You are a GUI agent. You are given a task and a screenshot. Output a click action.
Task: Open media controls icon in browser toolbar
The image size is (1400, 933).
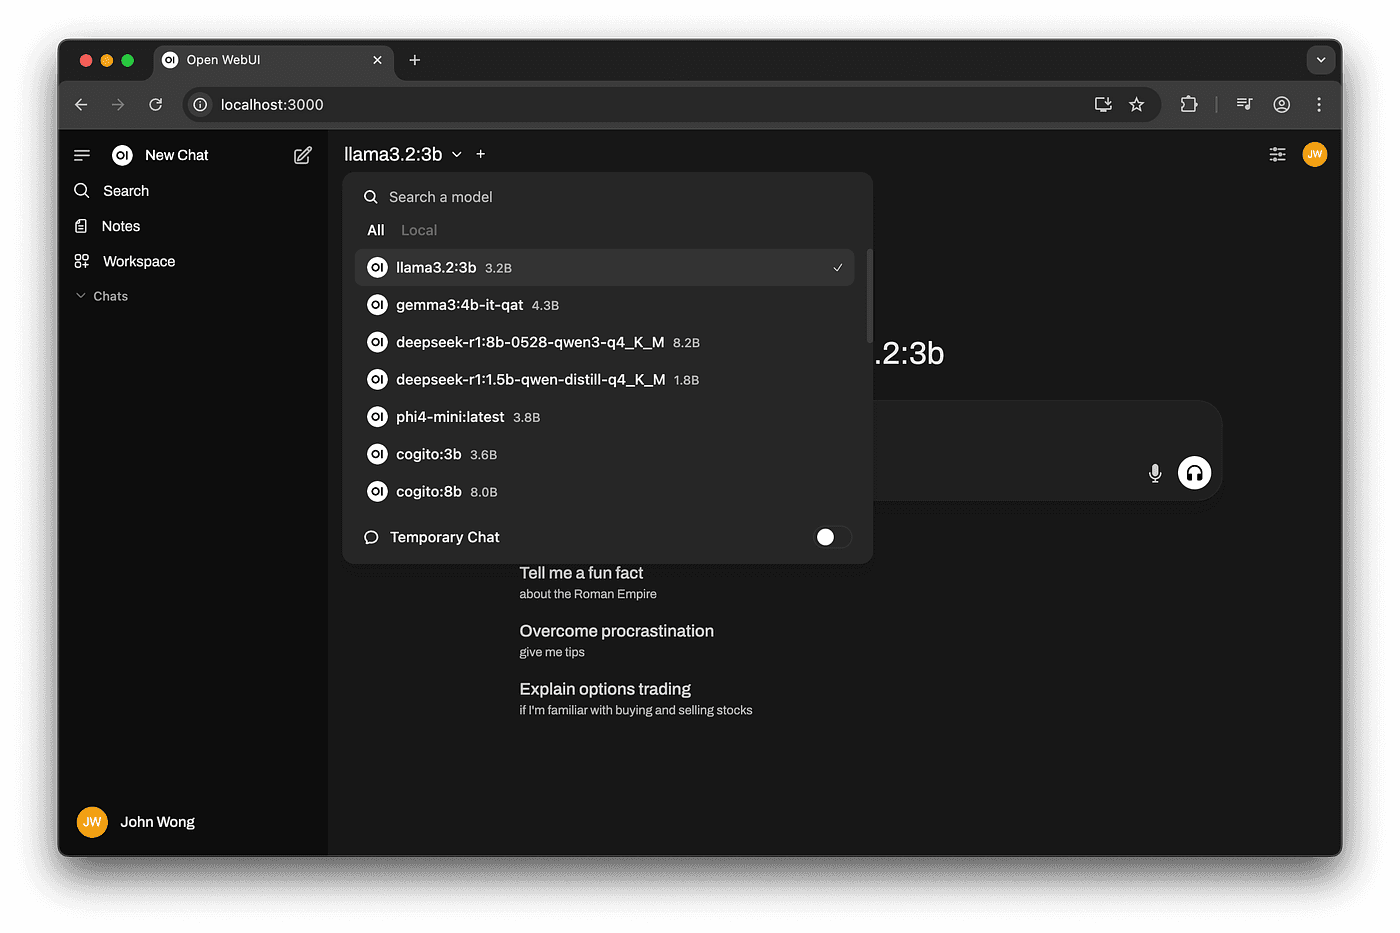pos(1244,104)
